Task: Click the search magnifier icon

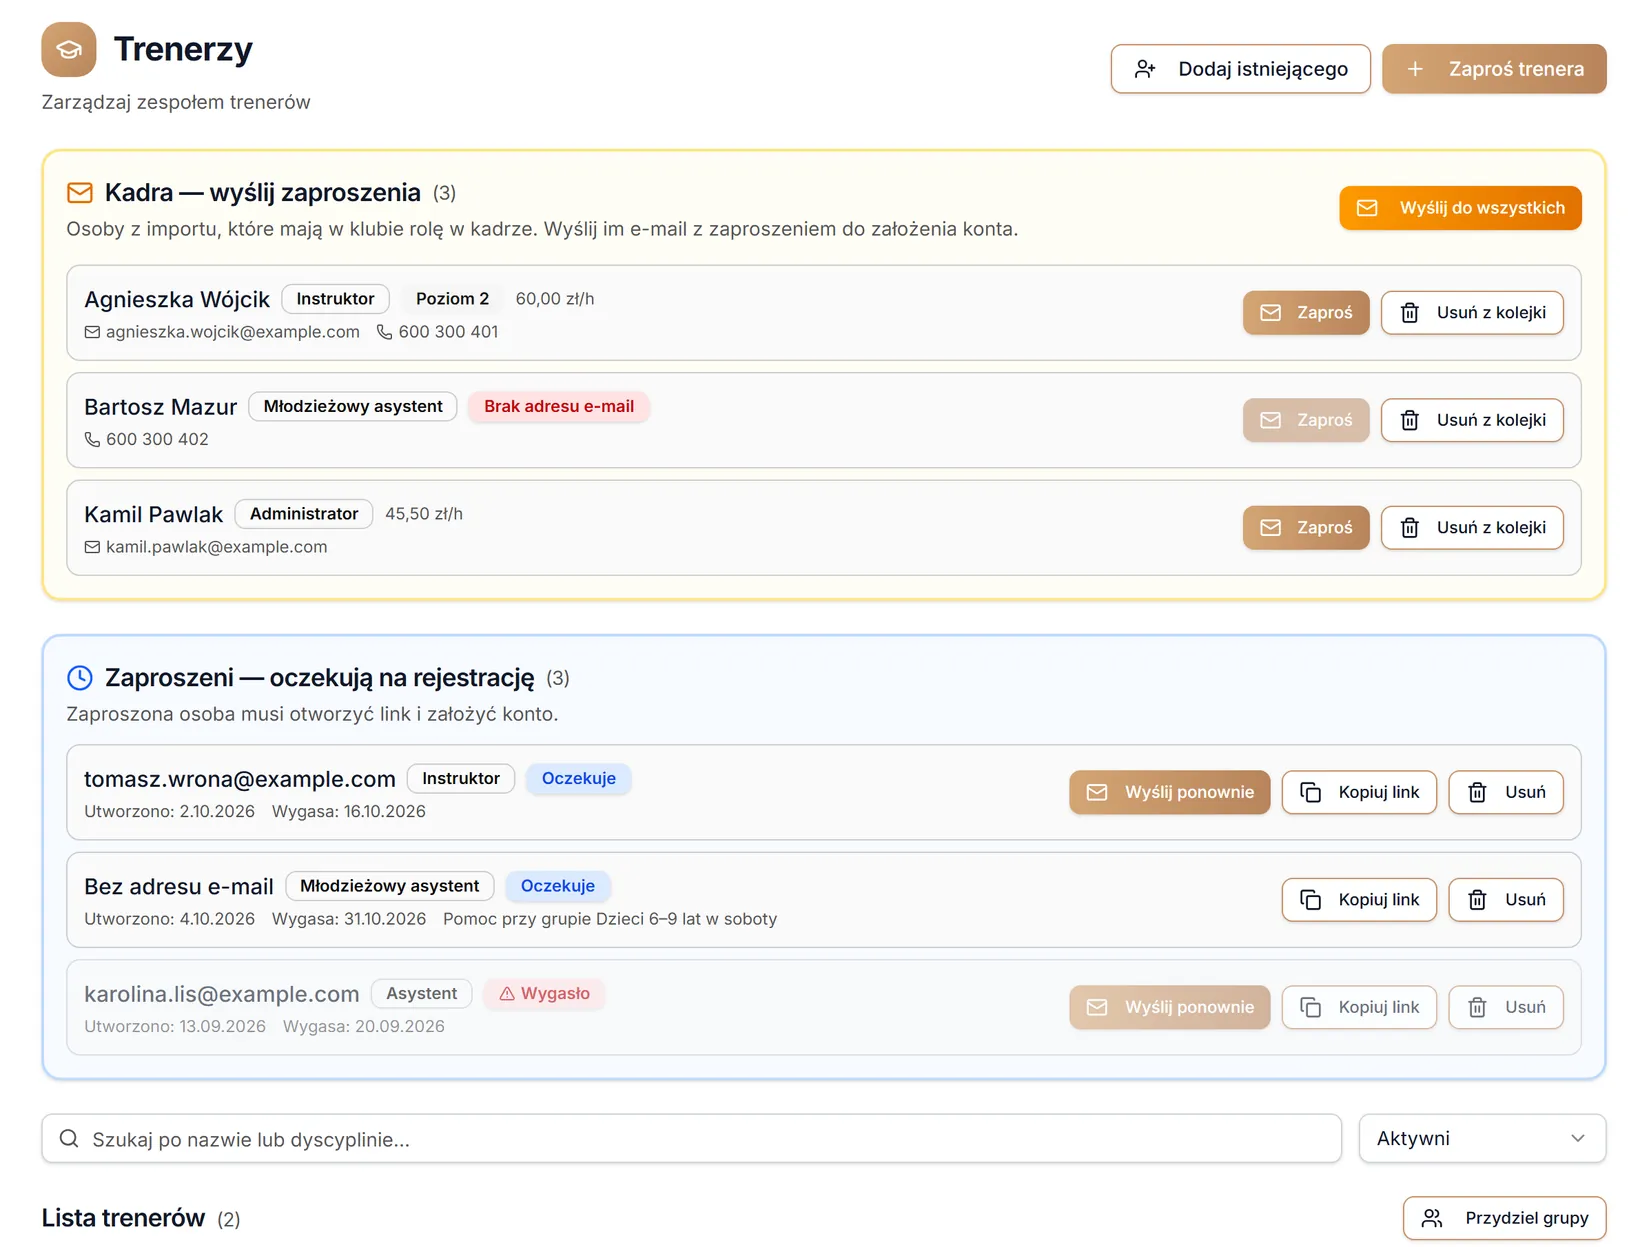Action: [69, 1139]
